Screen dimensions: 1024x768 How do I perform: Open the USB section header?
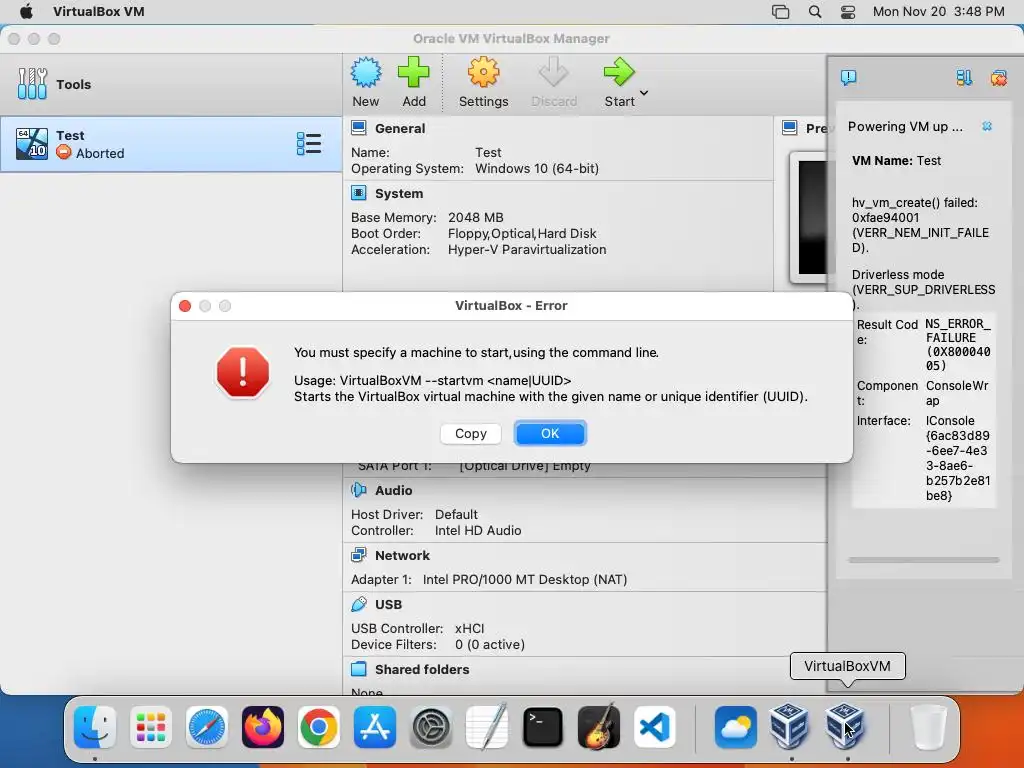tap(388, 605)
